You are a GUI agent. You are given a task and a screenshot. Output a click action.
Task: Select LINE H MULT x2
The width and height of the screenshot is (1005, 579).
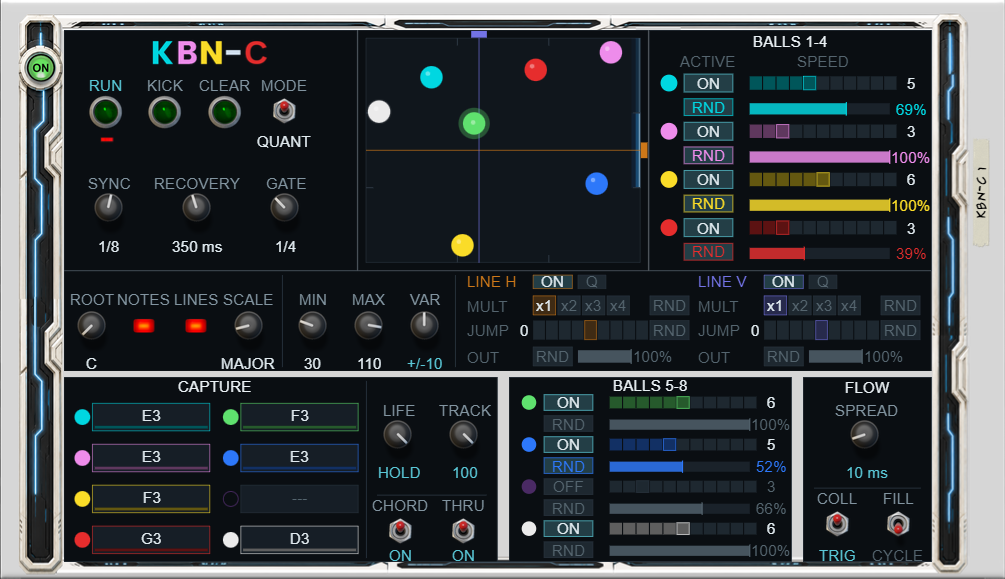click(x=569, y=306)
